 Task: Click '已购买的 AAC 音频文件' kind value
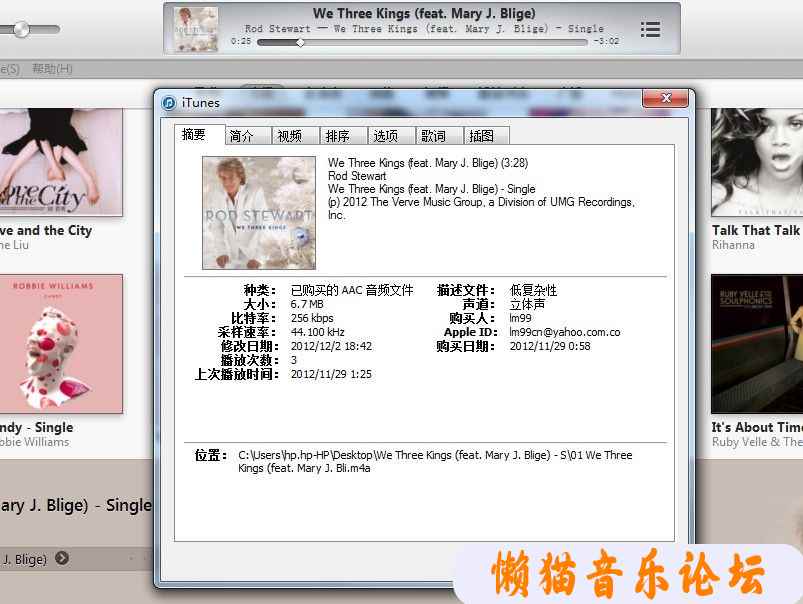click(x=352, y=290)
